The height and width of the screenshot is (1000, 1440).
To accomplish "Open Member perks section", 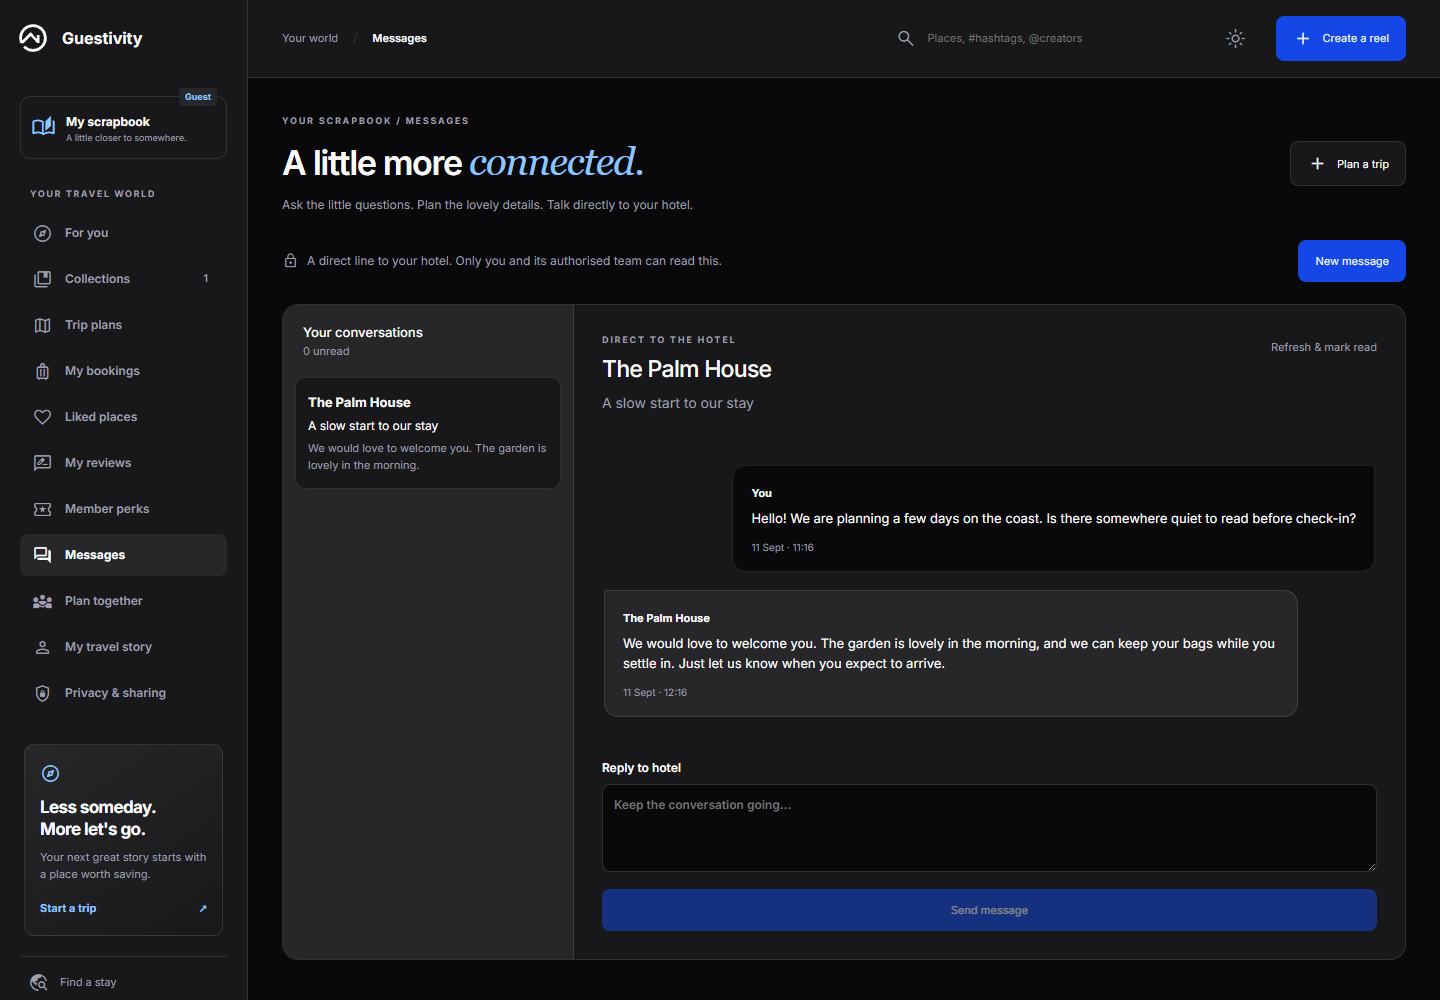I will pyautogui.click(x=123, y=509).
